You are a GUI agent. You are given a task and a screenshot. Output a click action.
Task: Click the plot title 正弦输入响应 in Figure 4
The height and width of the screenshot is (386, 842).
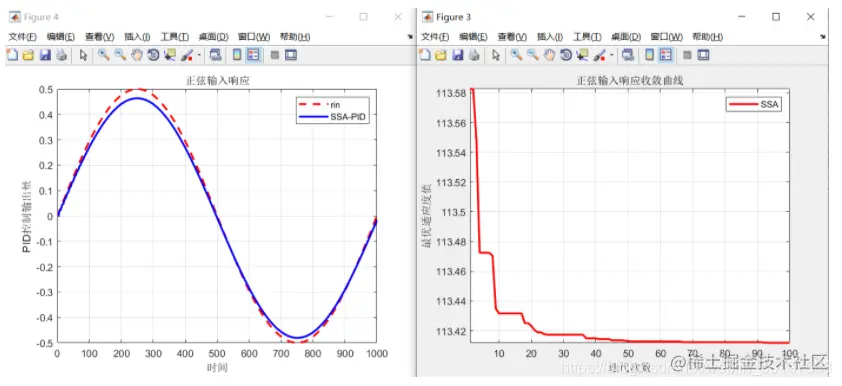point(217,81)
